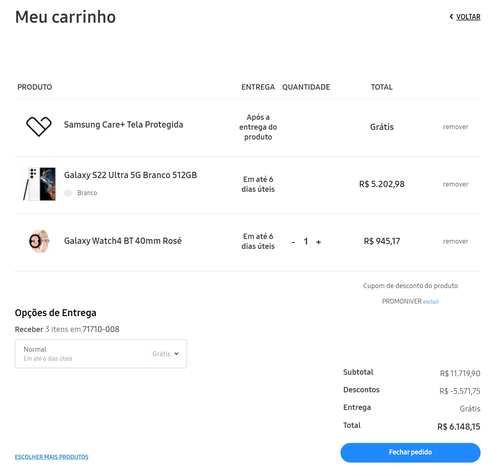Remove Samsung Care+ Tela Protegida item
Screen dimensions: 500x476
pyautogui.click(x=455, y=127)
